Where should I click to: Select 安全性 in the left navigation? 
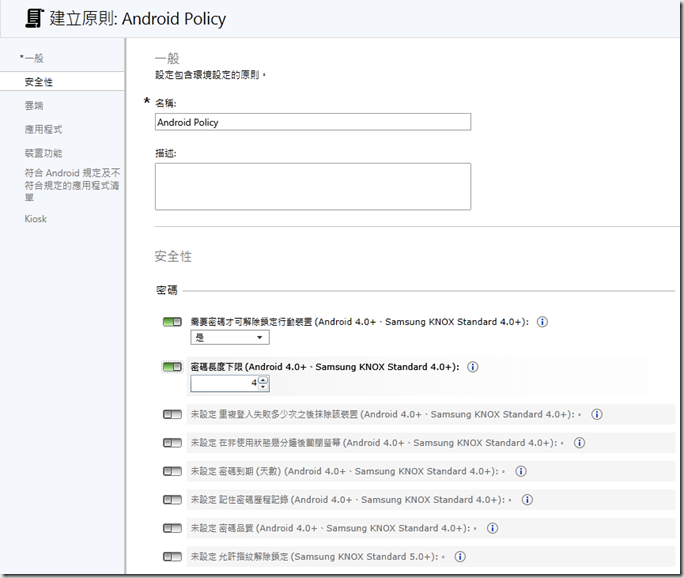(x=39, y=81)
